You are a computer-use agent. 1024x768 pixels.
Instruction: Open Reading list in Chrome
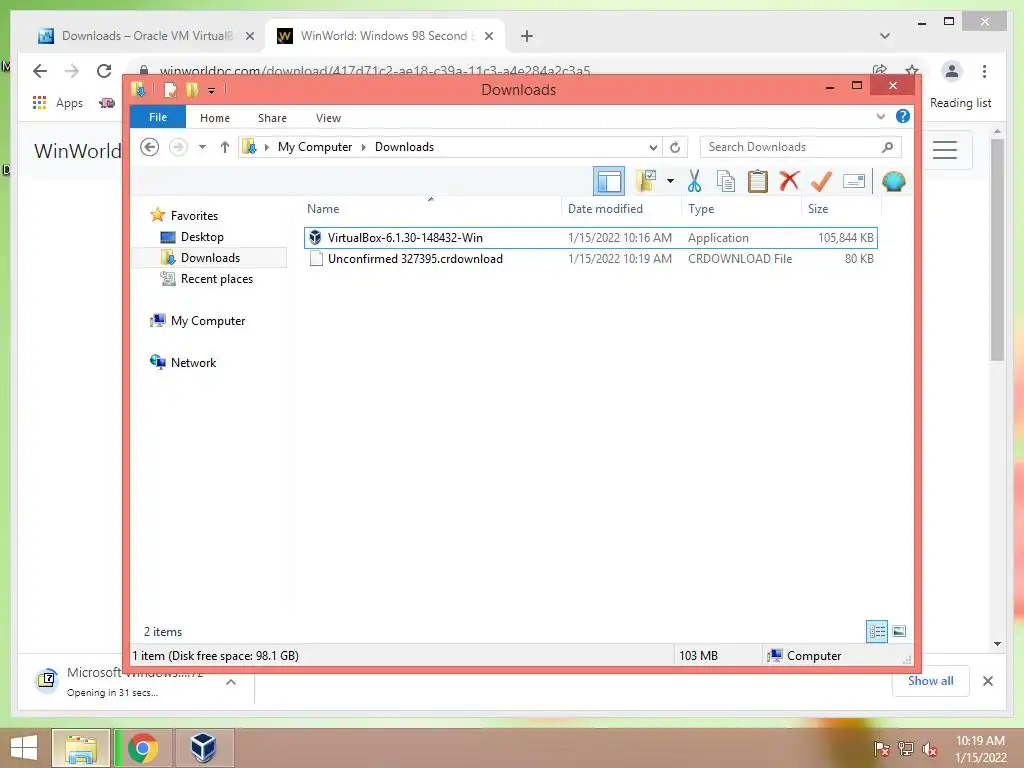(x=960, y=103)
